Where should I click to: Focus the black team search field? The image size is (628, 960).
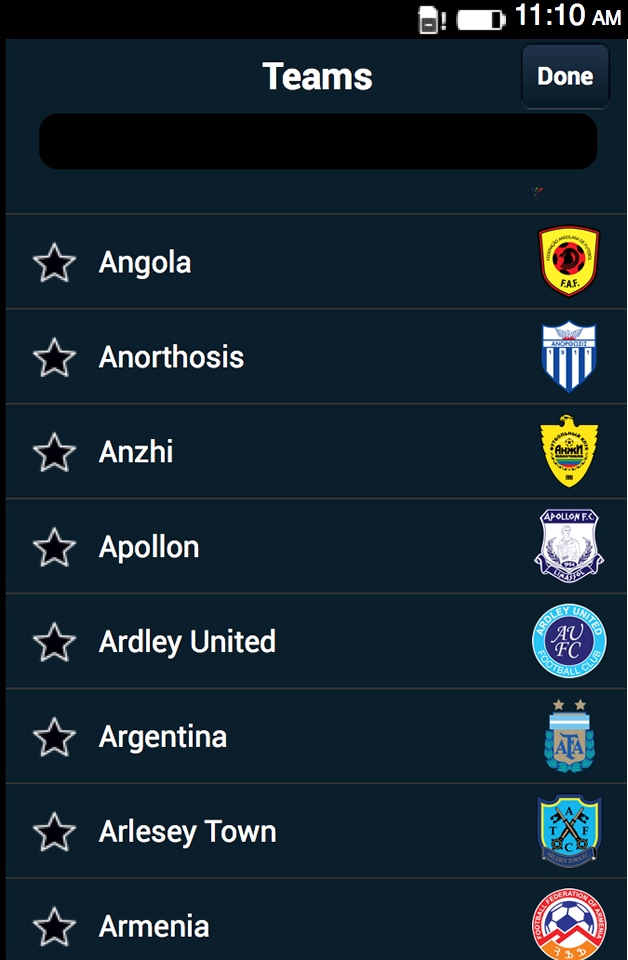(x=318, y=141)
